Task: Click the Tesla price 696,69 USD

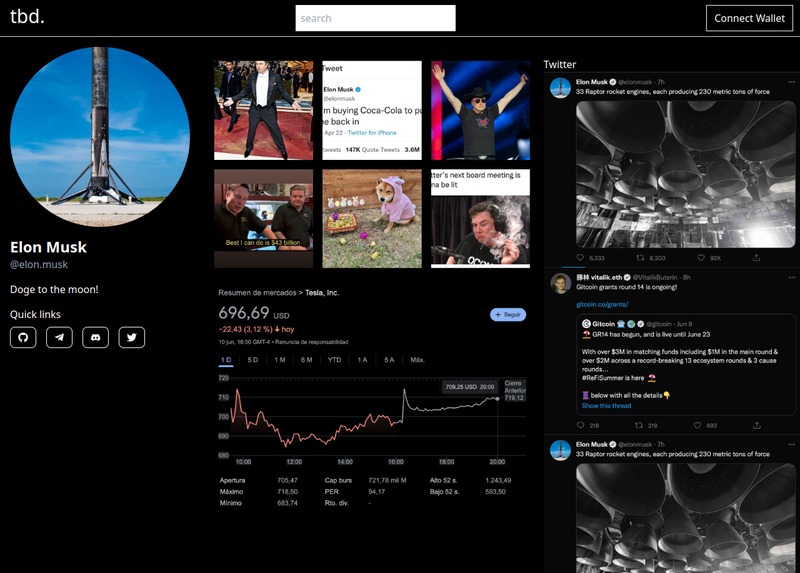Action: point(254,313)
